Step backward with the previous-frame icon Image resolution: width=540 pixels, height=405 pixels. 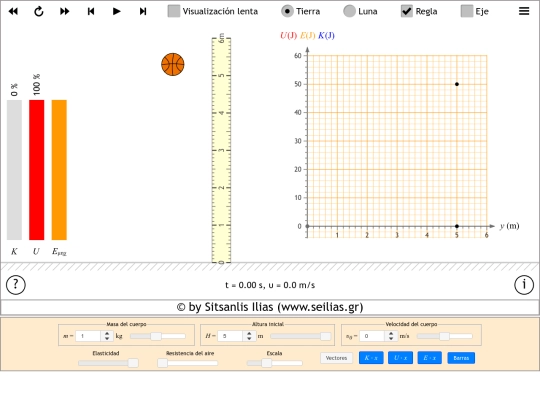[91, 11]
